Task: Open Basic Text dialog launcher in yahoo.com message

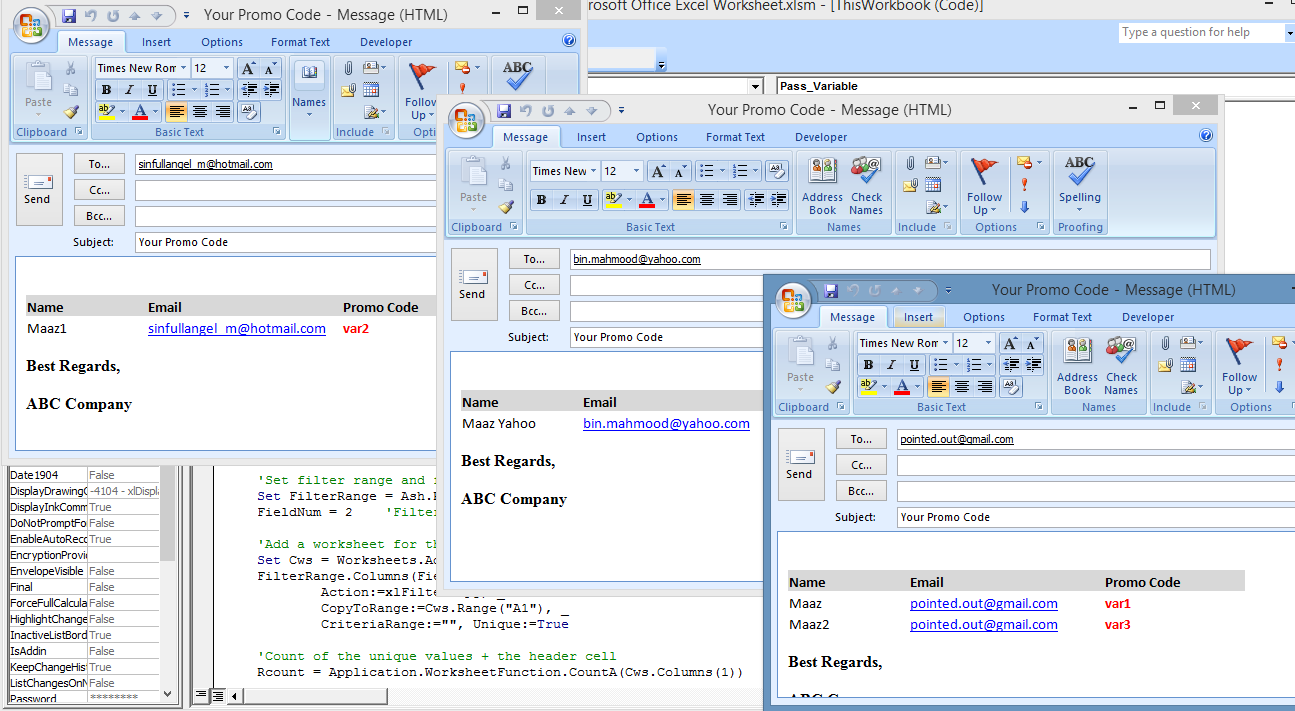Action: pos(782,227)
